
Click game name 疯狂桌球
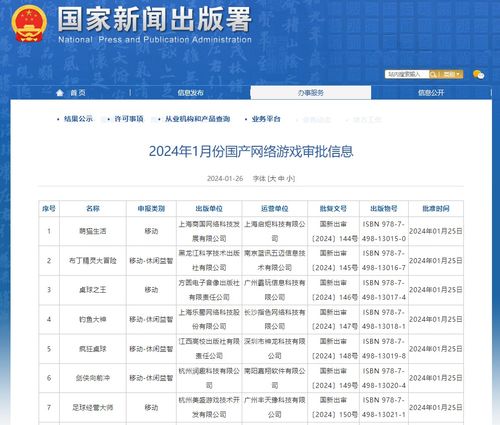pyautogui.click(x=93, y=349)
